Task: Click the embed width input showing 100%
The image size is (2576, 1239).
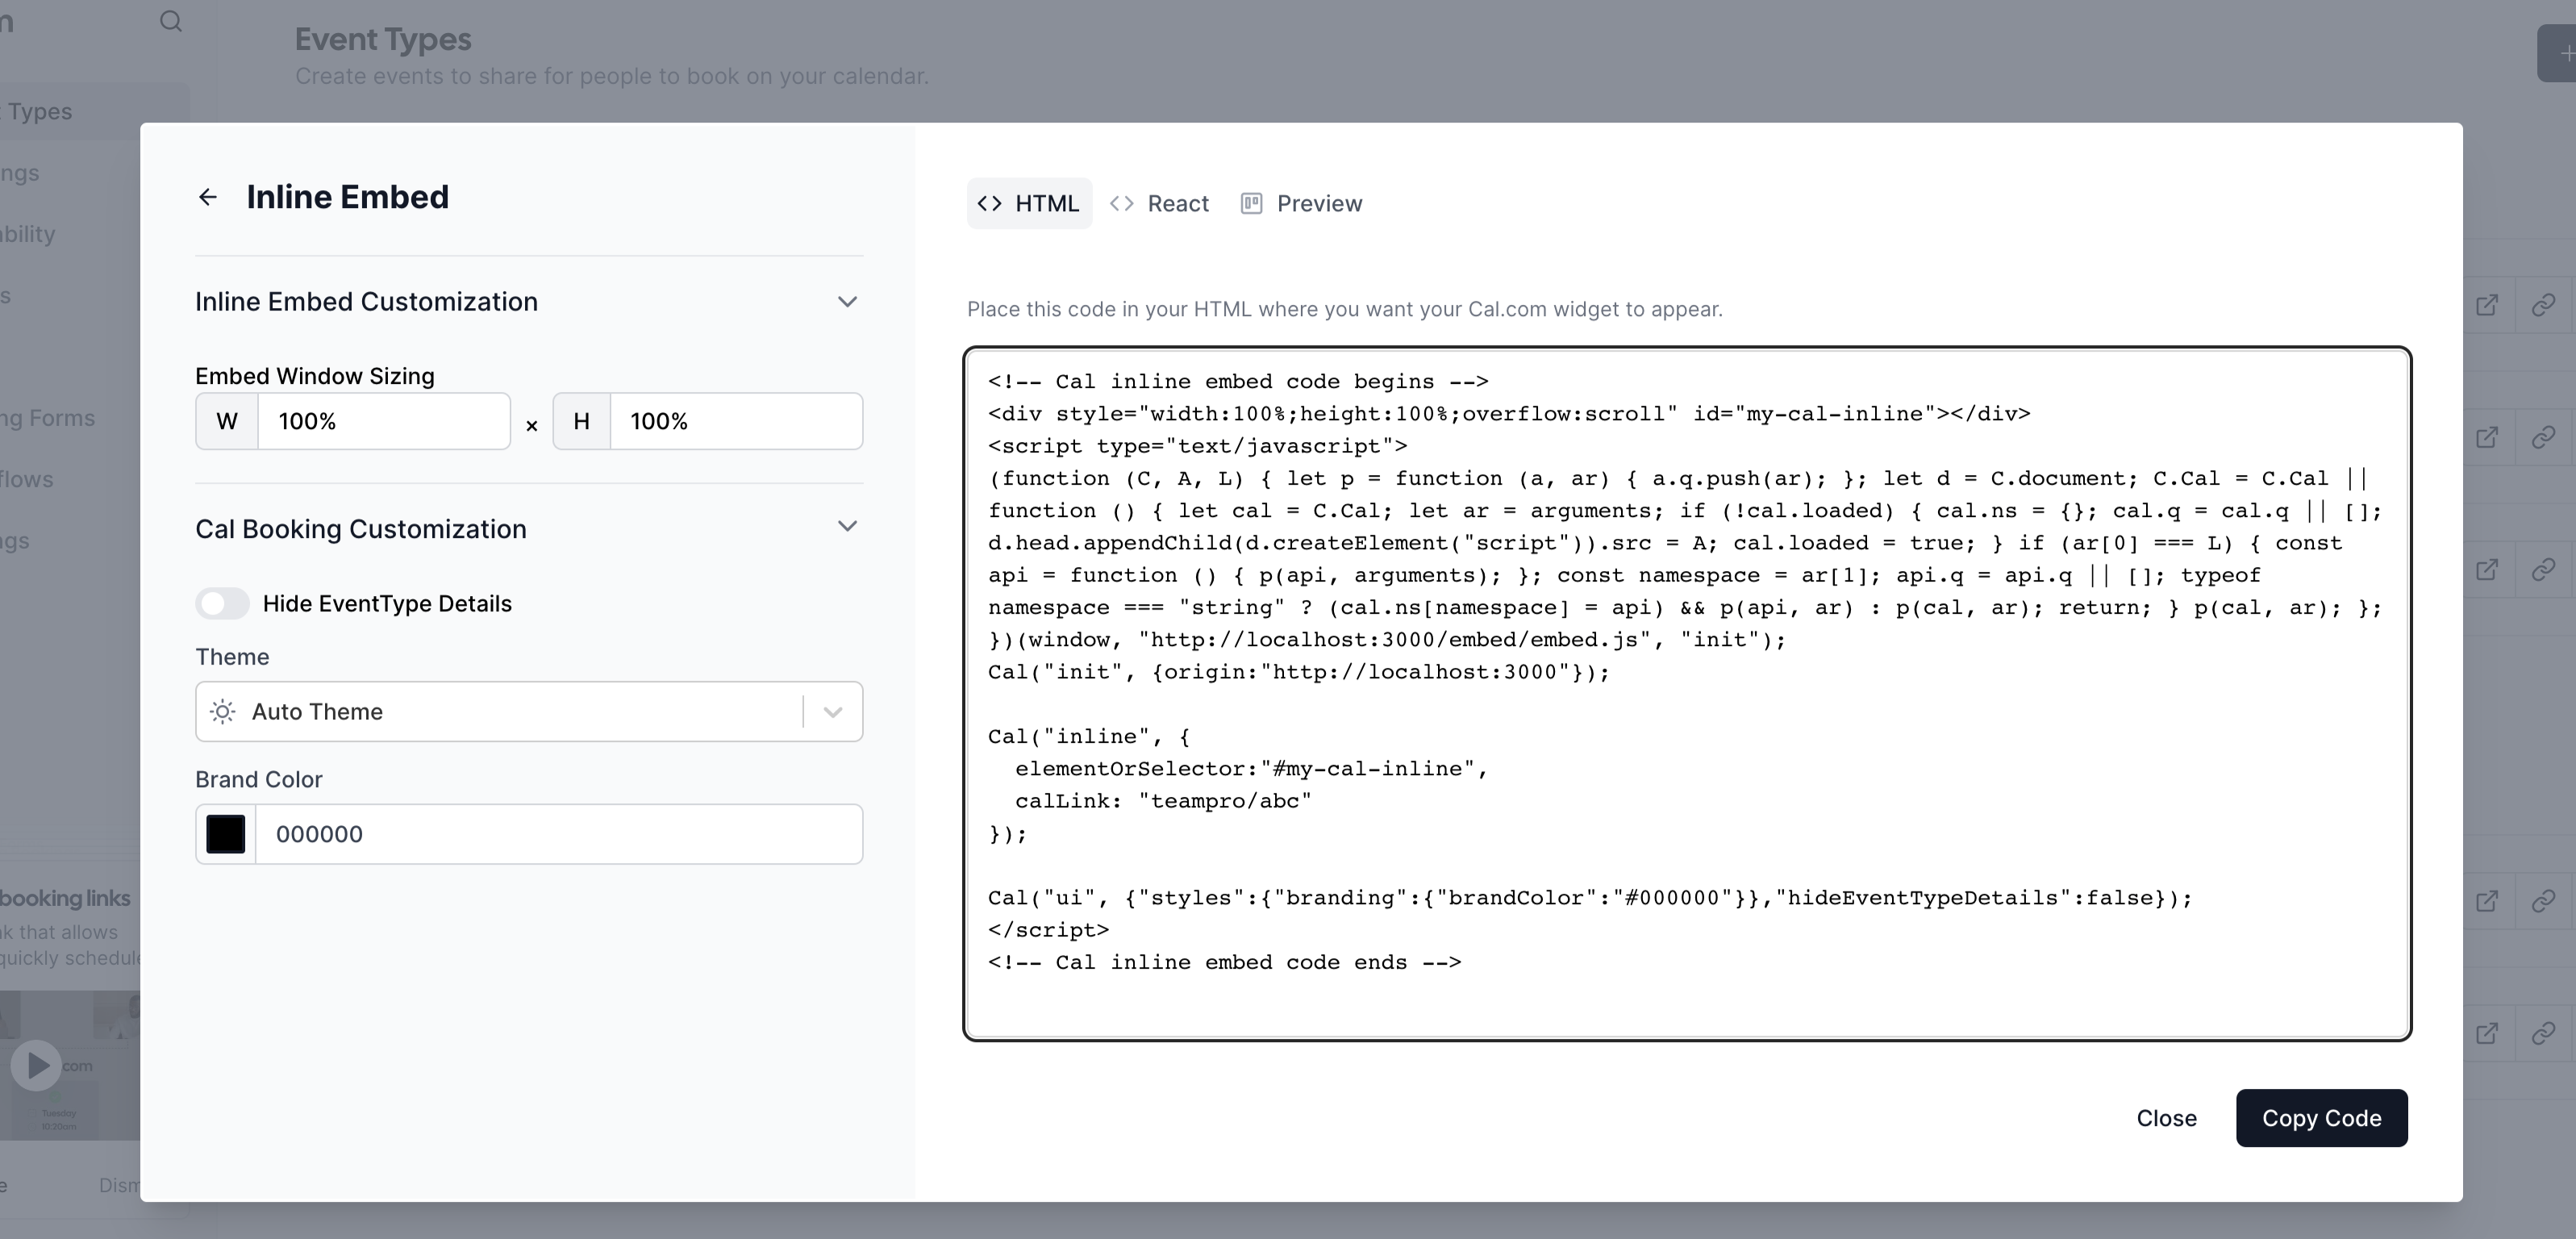Action: (x=384, y=421)
